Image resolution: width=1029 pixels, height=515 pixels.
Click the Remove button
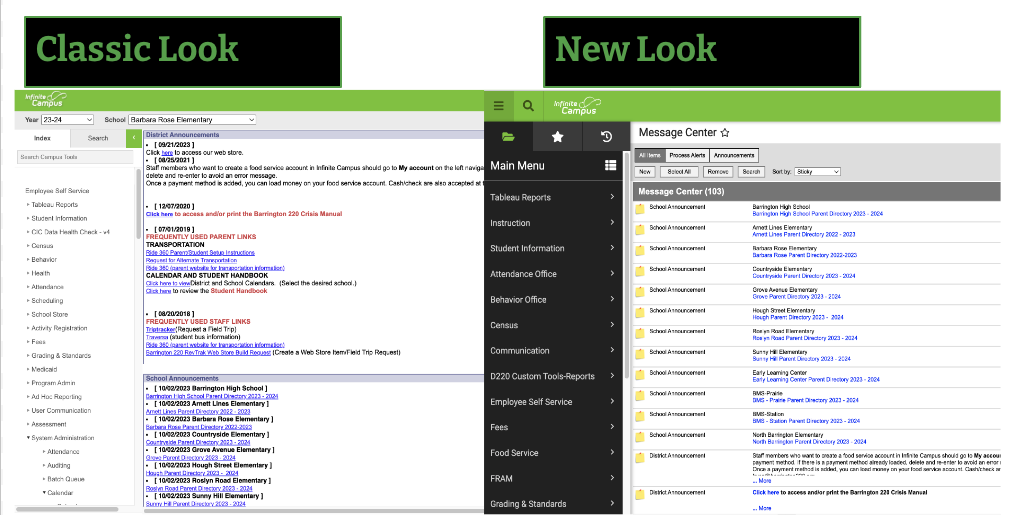(718, 172)
